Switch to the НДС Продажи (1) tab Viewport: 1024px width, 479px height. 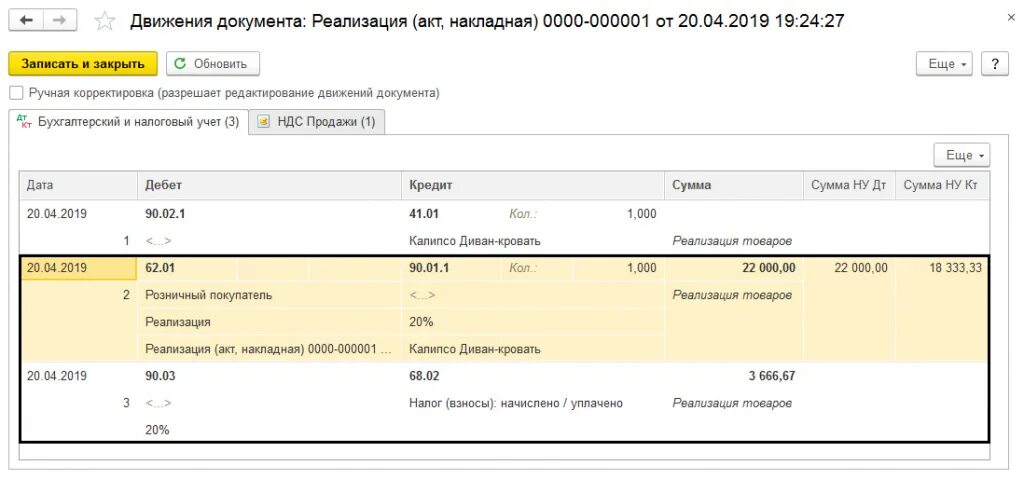pos(317,122)
